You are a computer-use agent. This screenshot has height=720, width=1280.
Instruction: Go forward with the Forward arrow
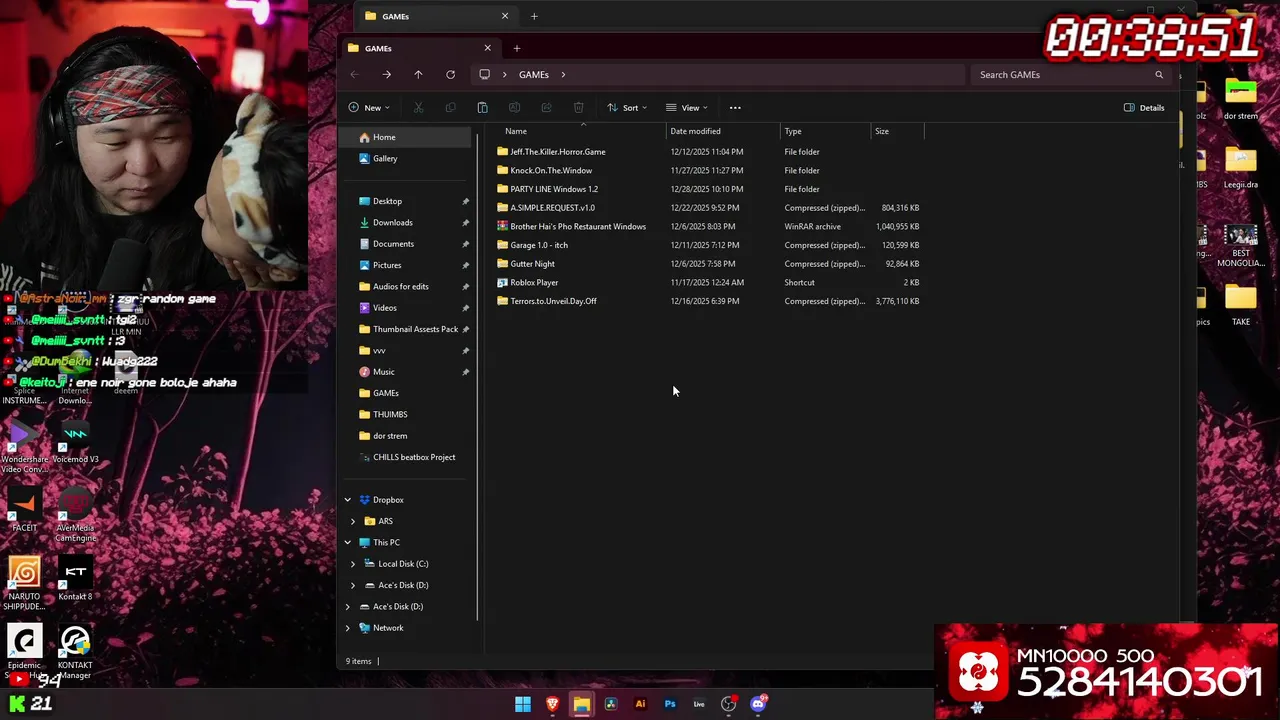[386, 75]
